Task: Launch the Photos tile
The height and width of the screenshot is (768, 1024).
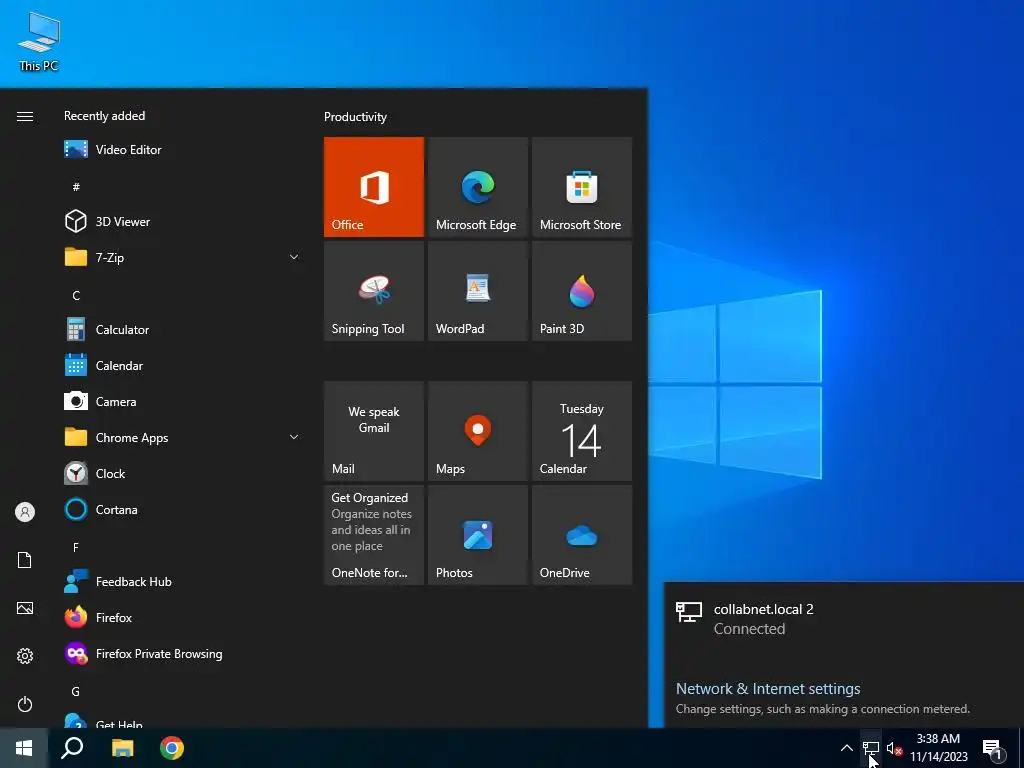Action: 477,535
